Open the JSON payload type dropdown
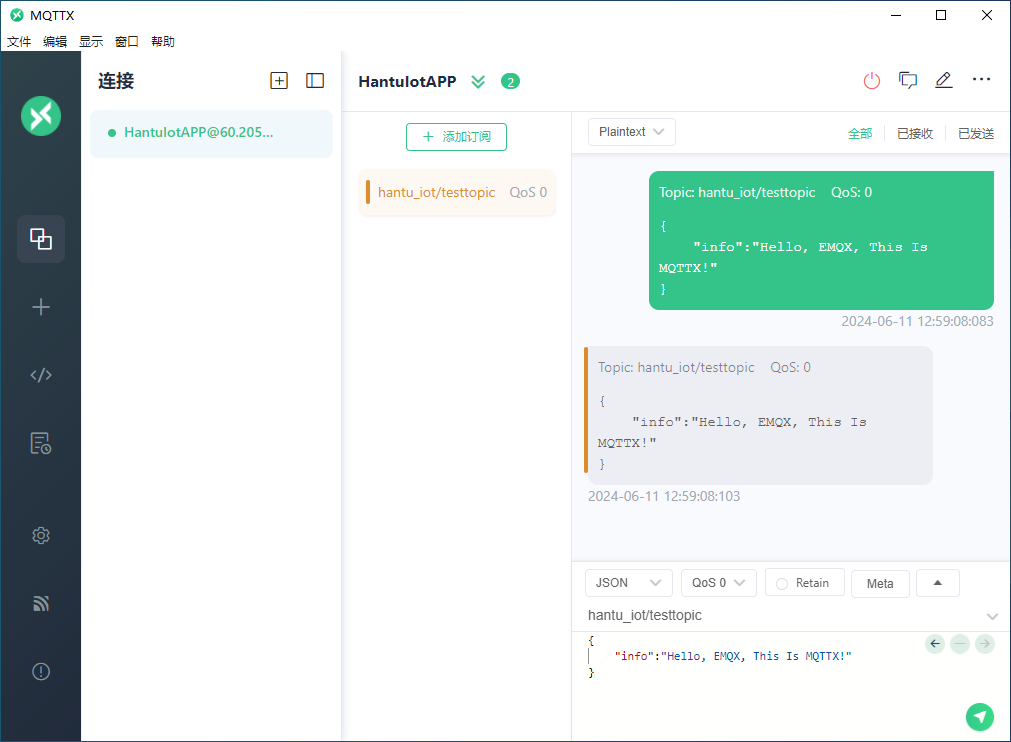The height and width of the screenshot is (742, 1011). [629, 583]
